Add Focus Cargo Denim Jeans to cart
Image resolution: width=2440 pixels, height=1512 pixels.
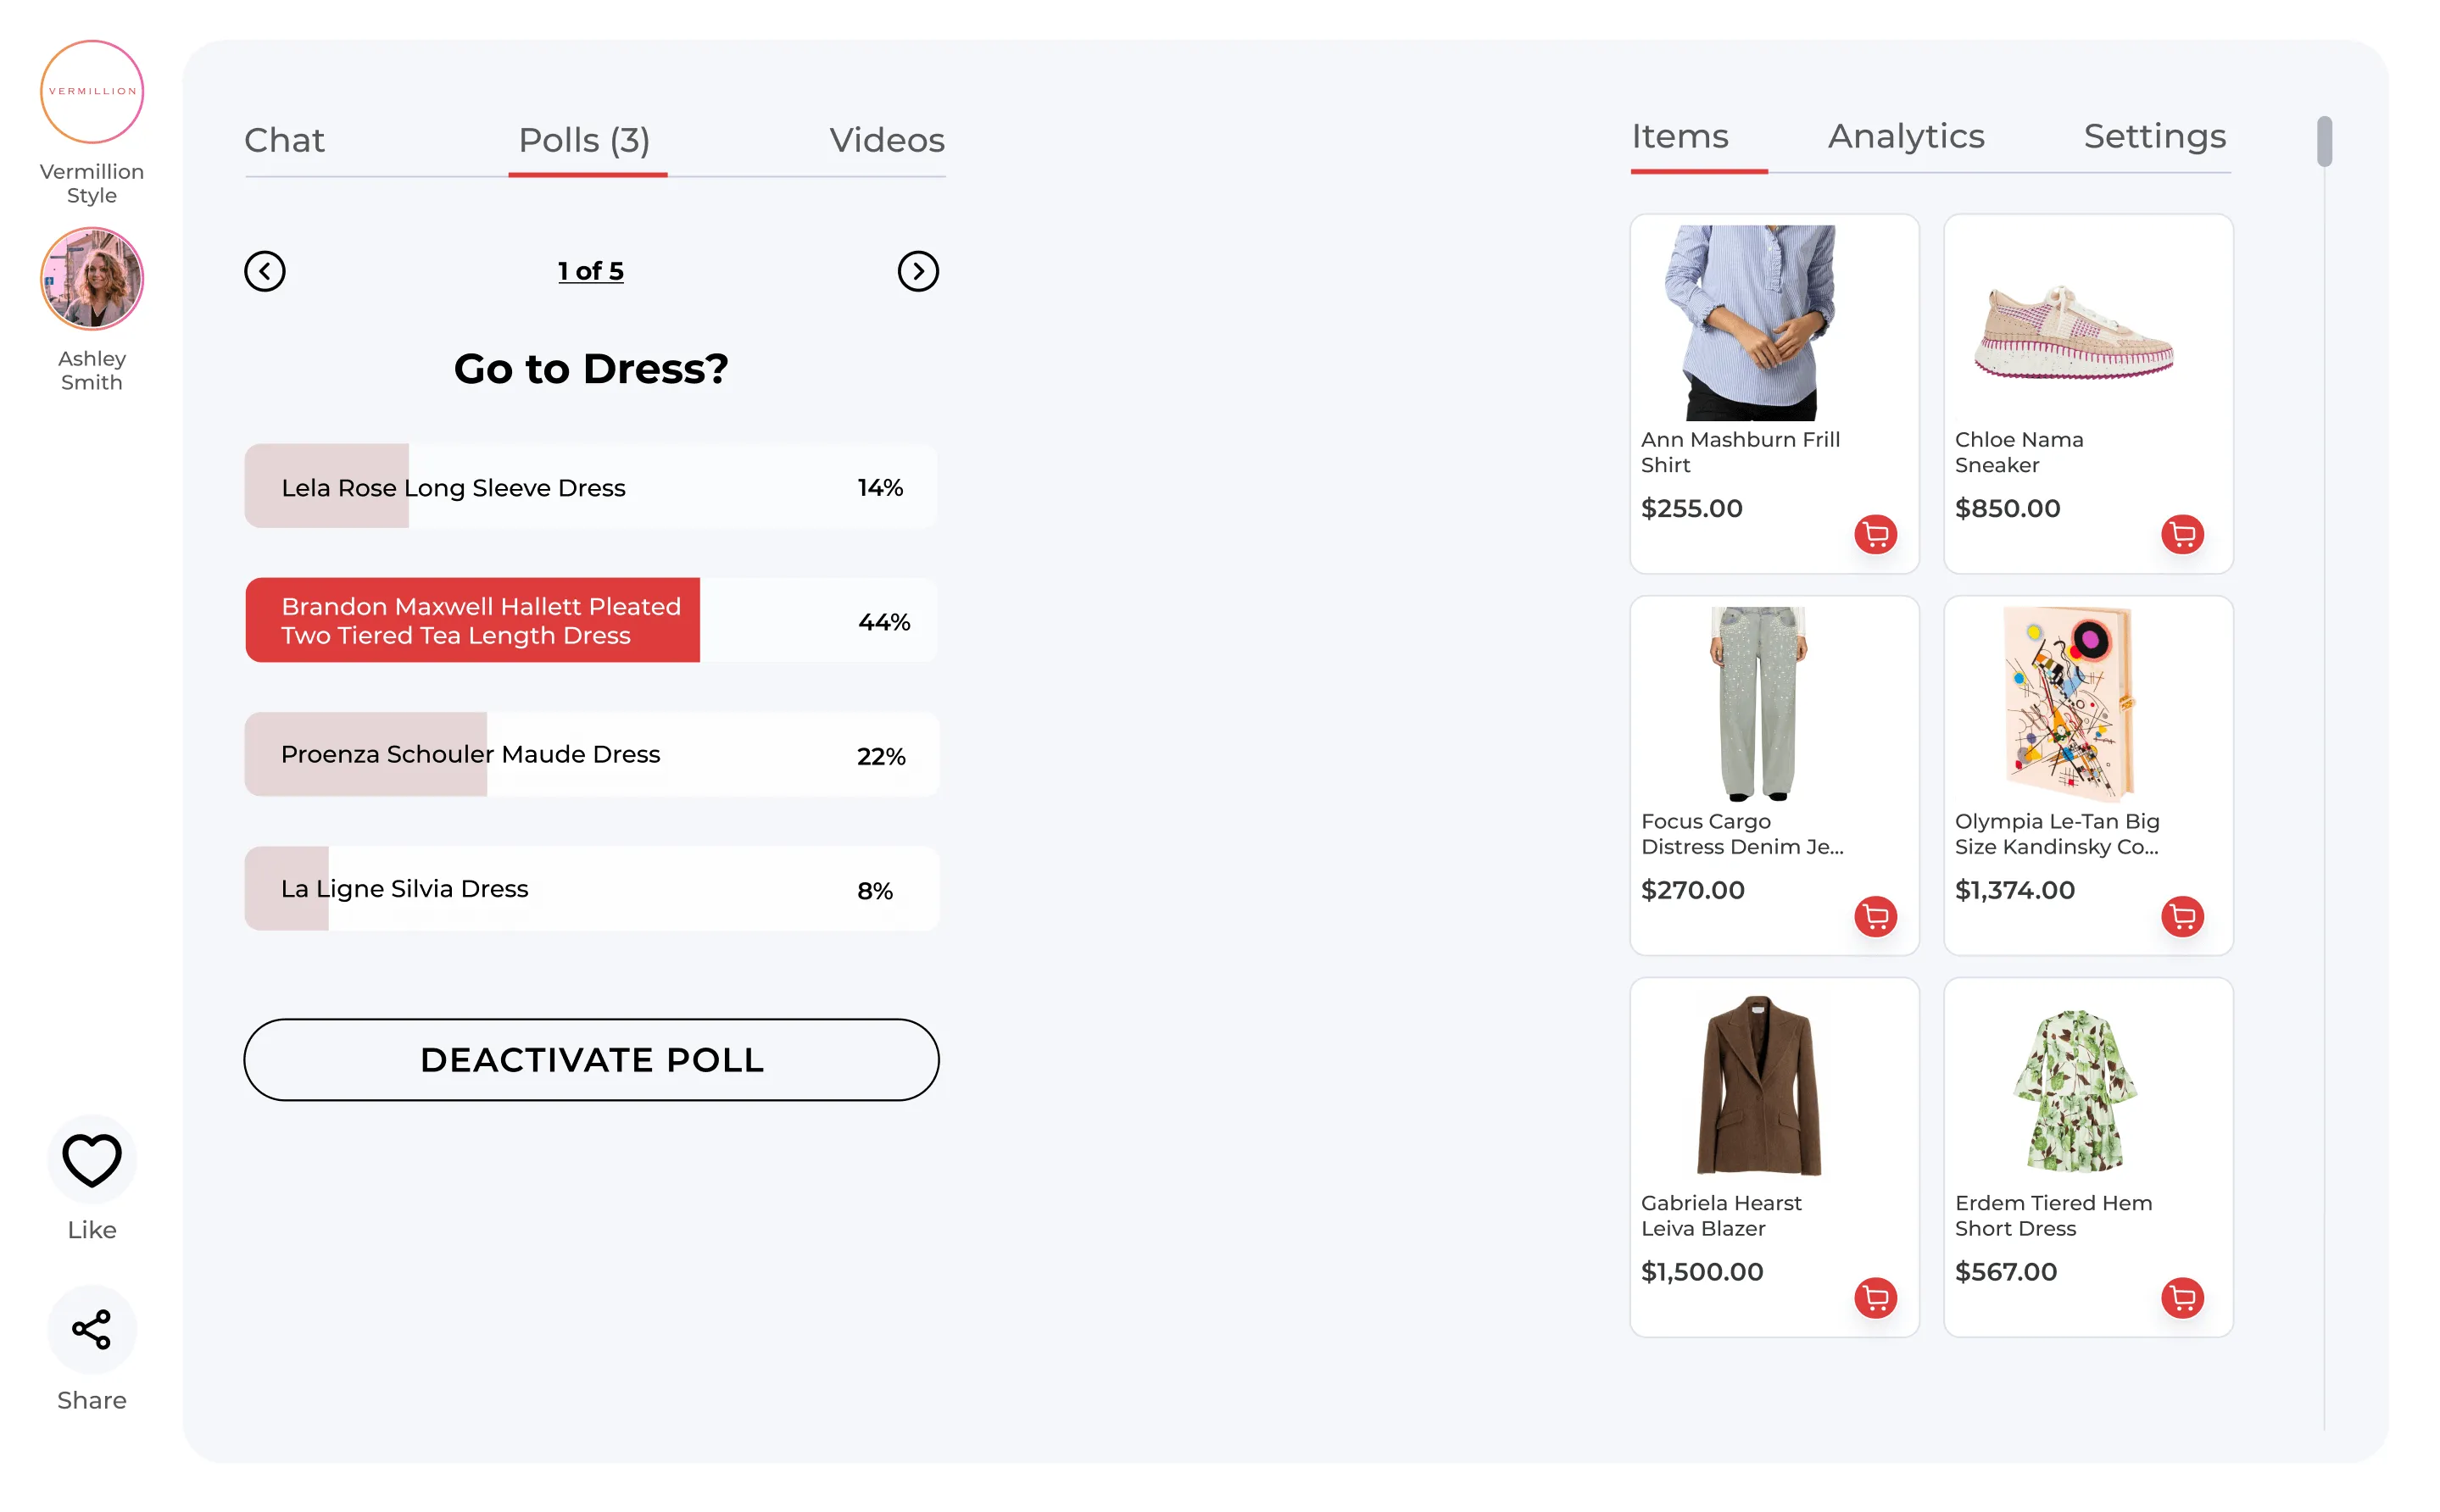tap(1875, 916)
